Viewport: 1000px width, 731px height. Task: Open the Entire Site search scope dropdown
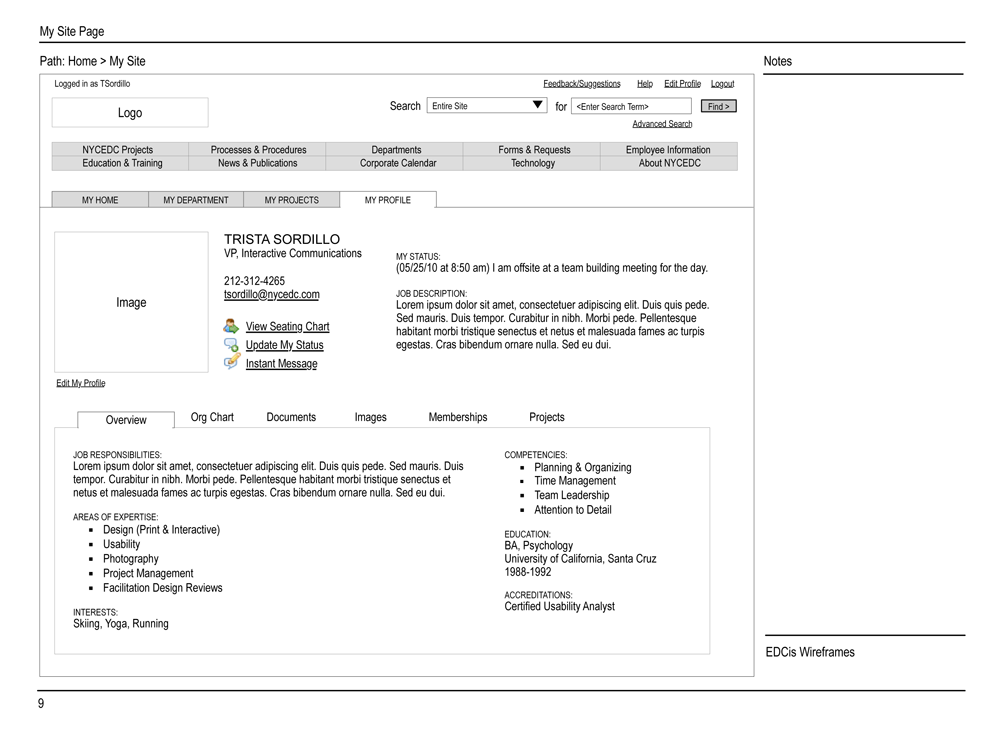coord(538,104)
